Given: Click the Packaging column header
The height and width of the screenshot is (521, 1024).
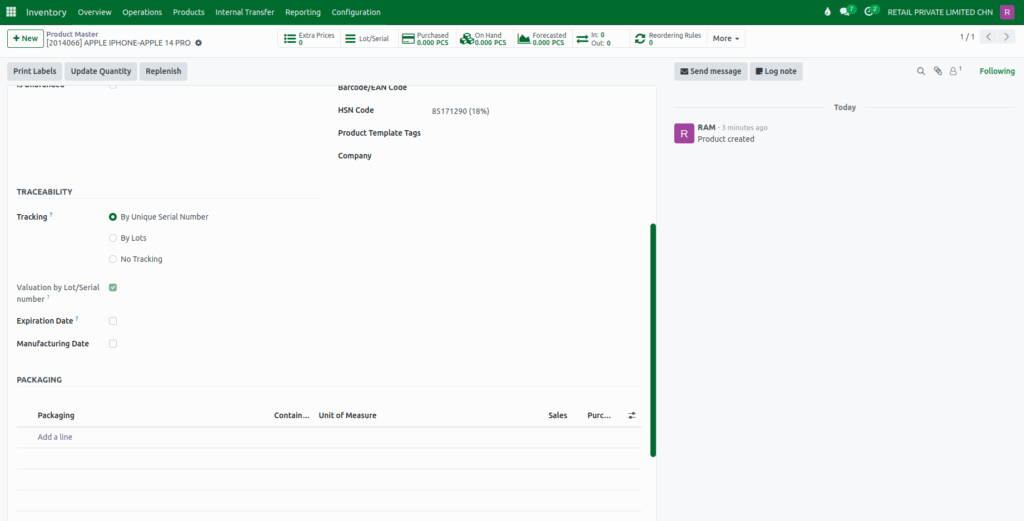Looking at the screenshot, I should click(x=56, y=415).
